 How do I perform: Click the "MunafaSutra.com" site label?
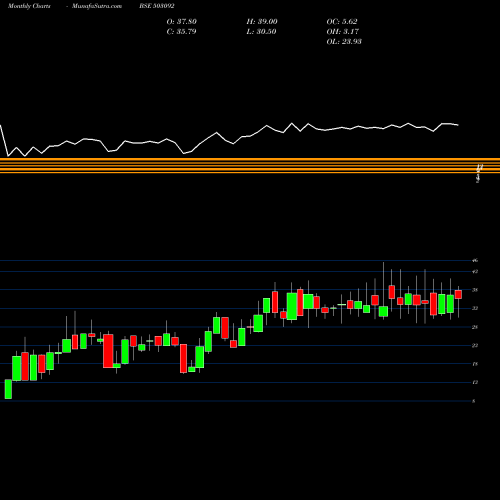[x=97, y=6]
